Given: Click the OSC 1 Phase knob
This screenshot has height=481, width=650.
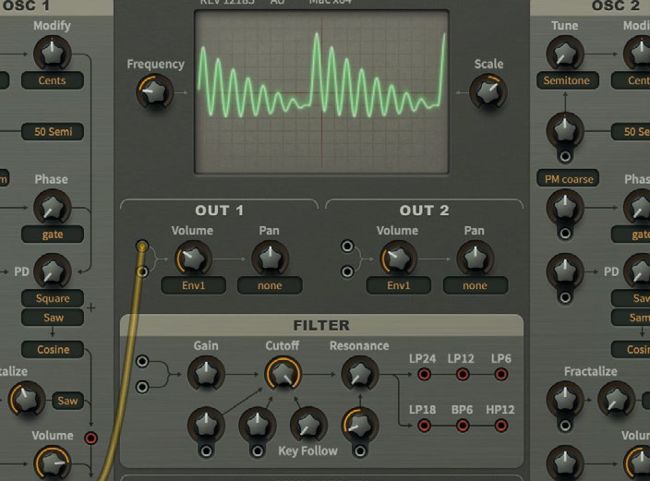Looking at the screenshot, I should tap(52, 208).
